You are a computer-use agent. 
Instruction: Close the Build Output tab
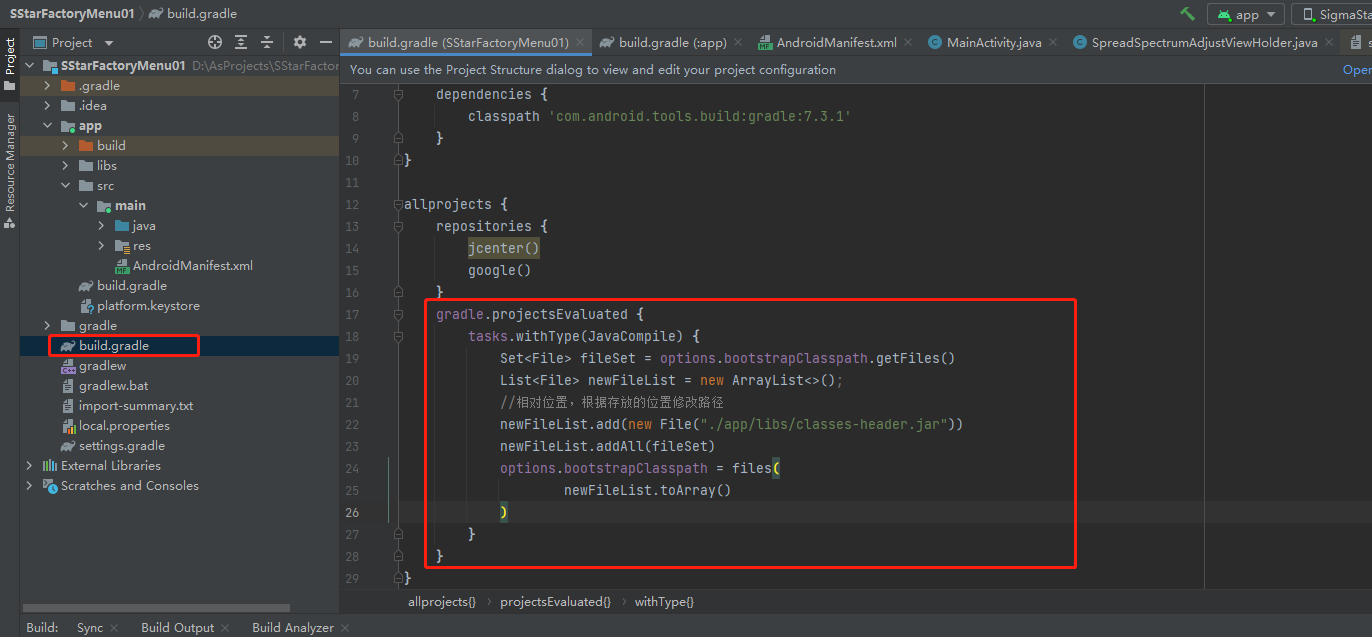pos(225,628)
